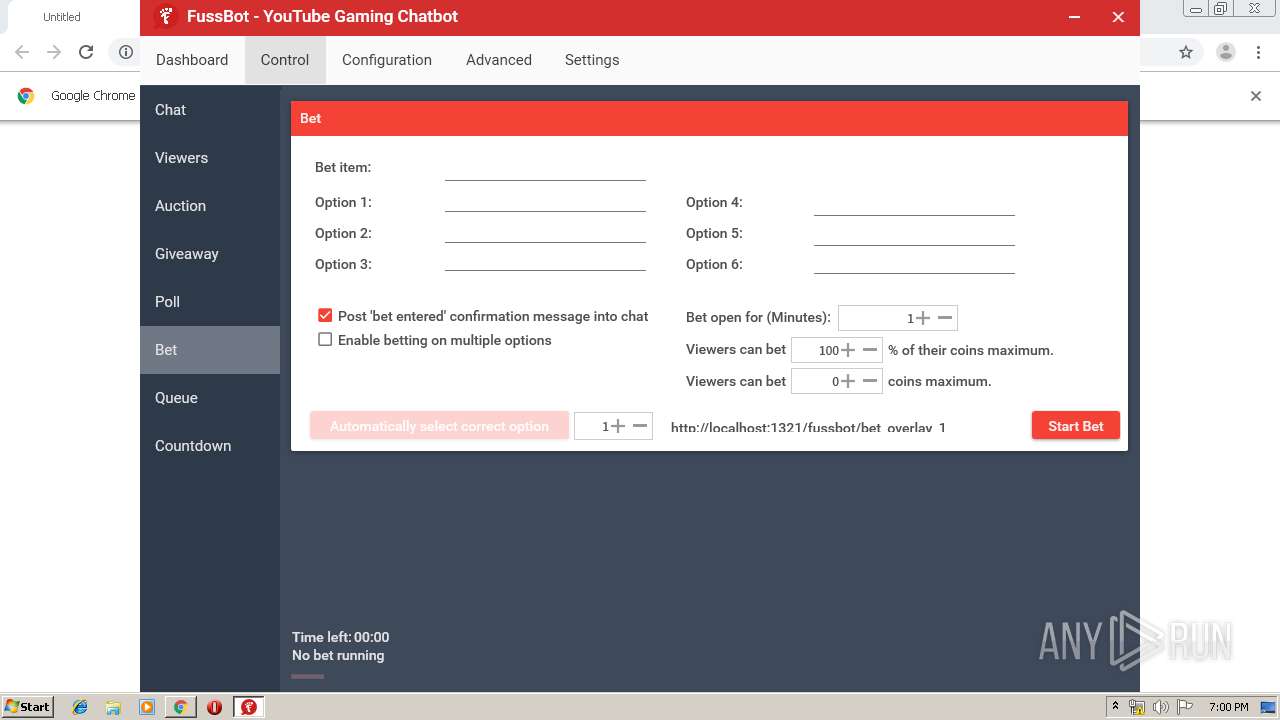Increase correct option number with plus
The image size is (1280, 720).
(618, 426)
